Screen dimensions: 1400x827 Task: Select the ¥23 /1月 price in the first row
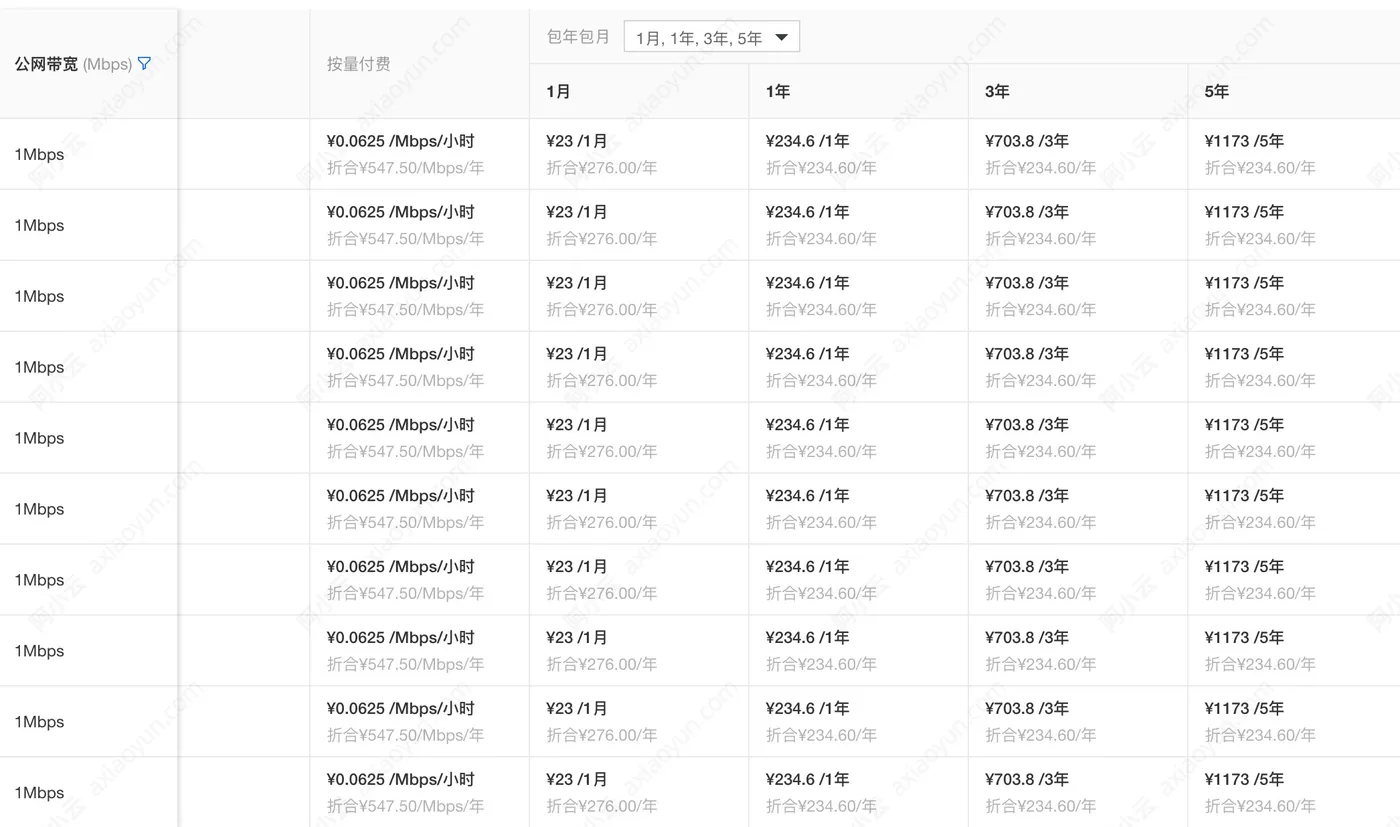coord(577,141)
